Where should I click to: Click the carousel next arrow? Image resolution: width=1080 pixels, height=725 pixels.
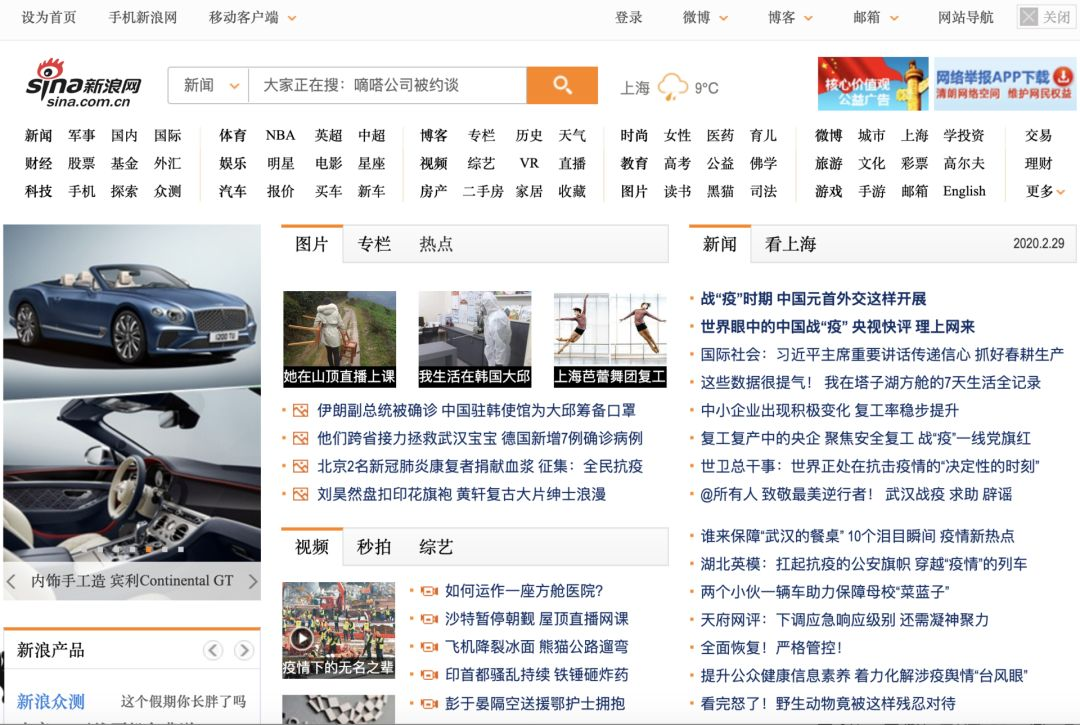tap(252, 581)
